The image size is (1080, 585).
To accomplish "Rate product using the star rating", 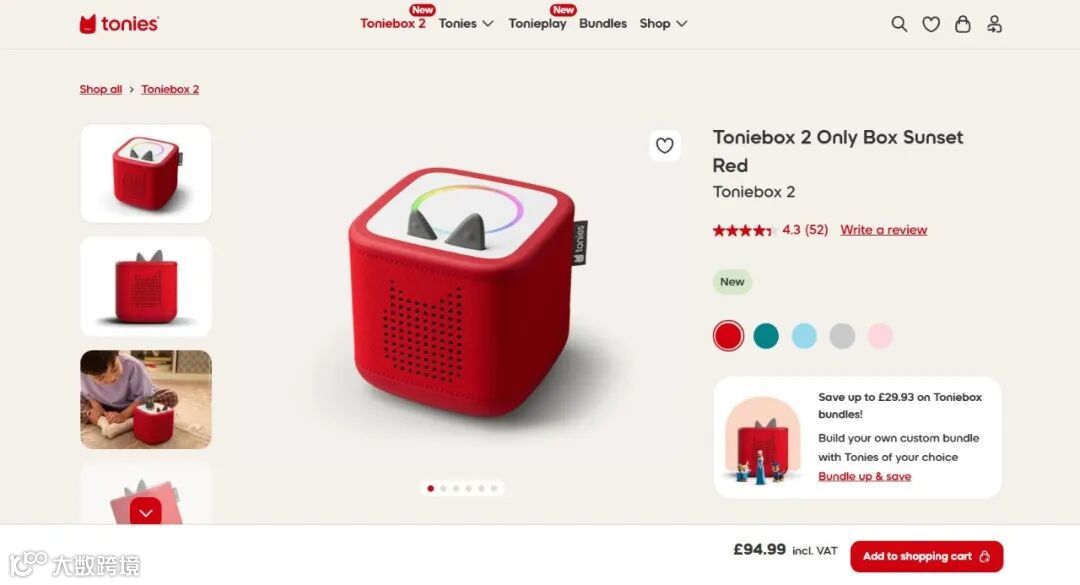I will point(742,230).
